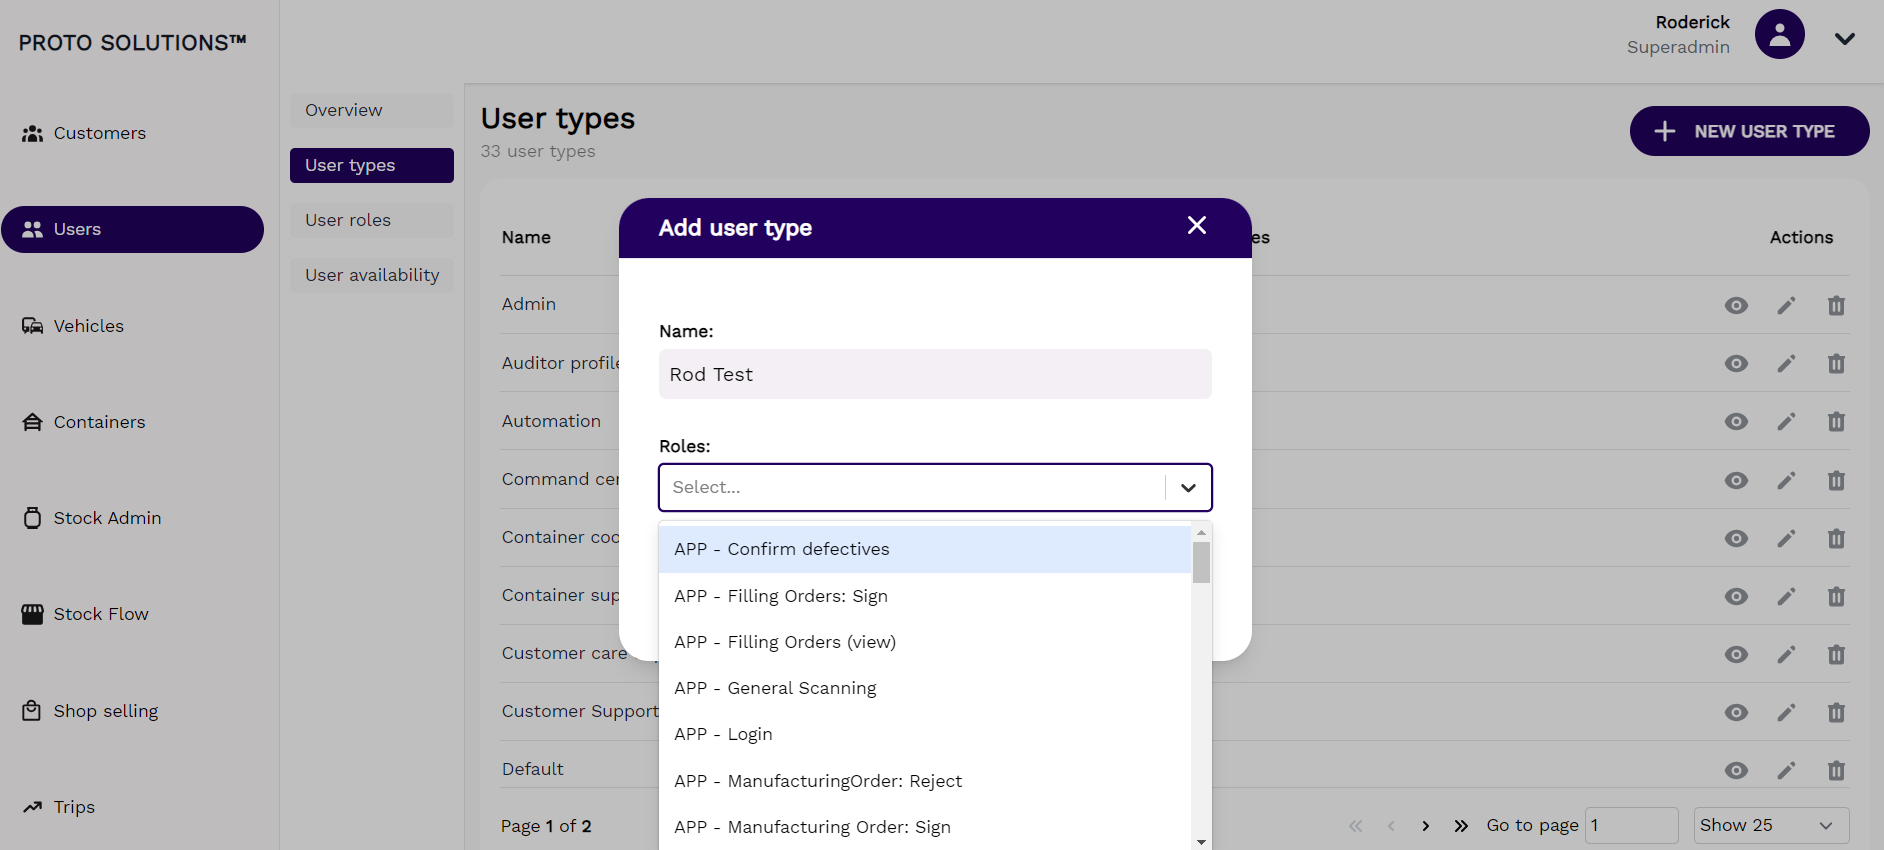This screenshot has width=1884, height=850.
Task: Jump to the last page arrow
Action: [x=1461, y=826]
